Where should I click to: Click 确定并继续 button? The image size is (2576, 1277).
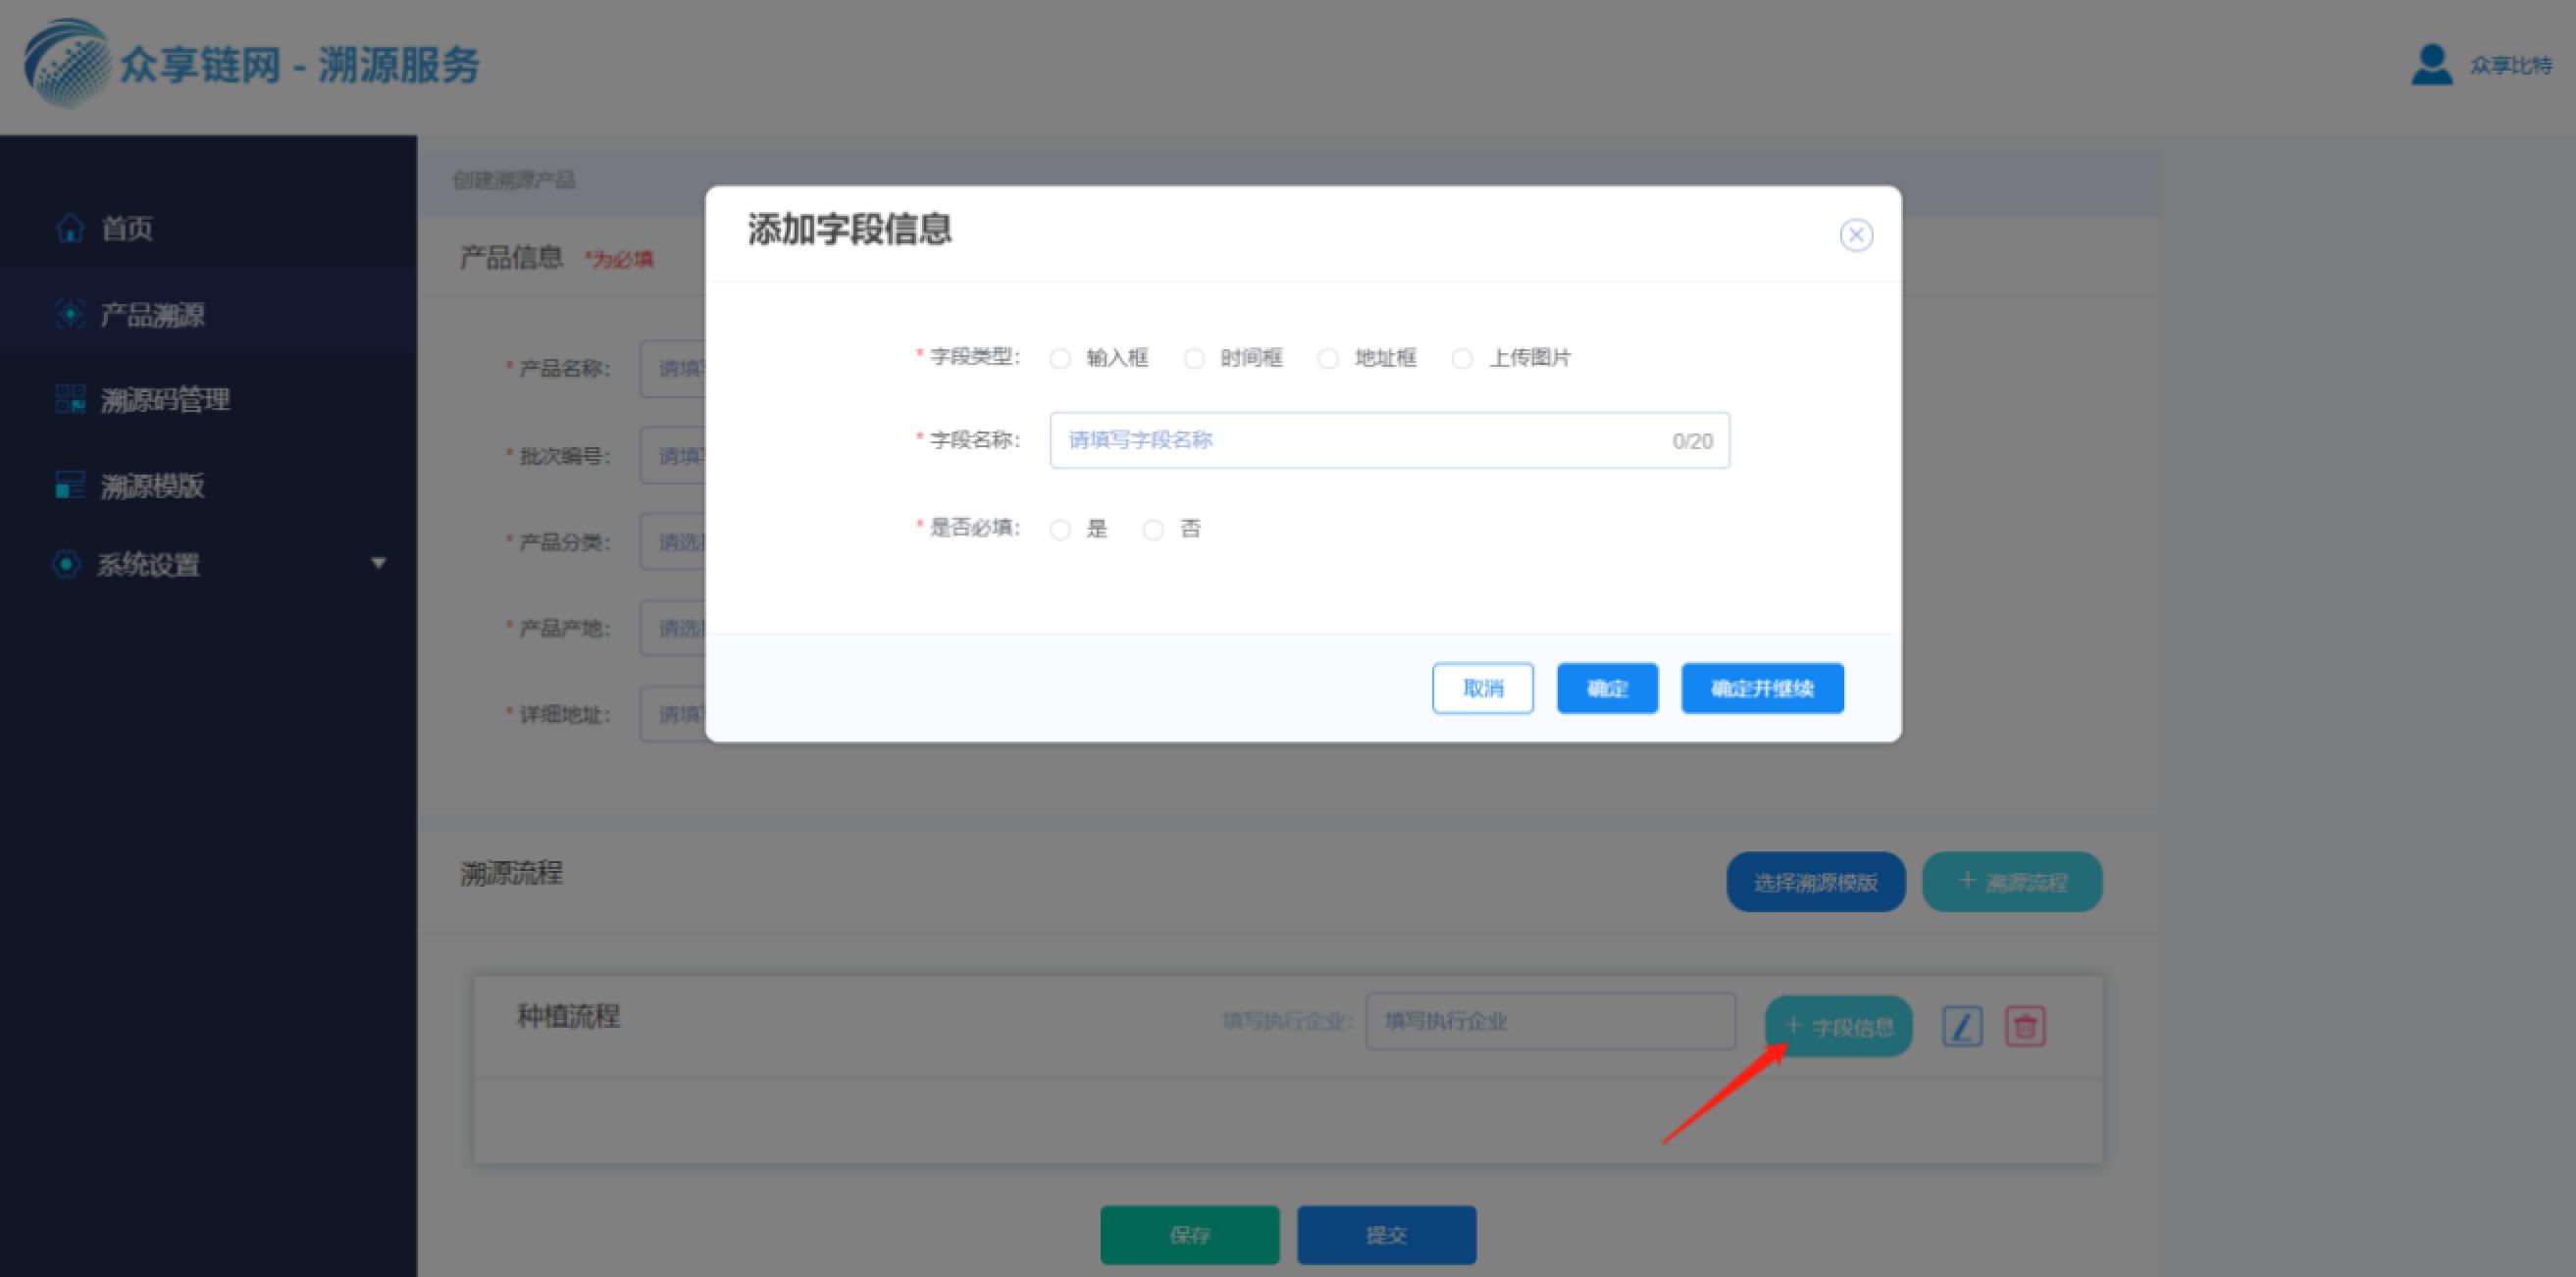click(1762, 688)
